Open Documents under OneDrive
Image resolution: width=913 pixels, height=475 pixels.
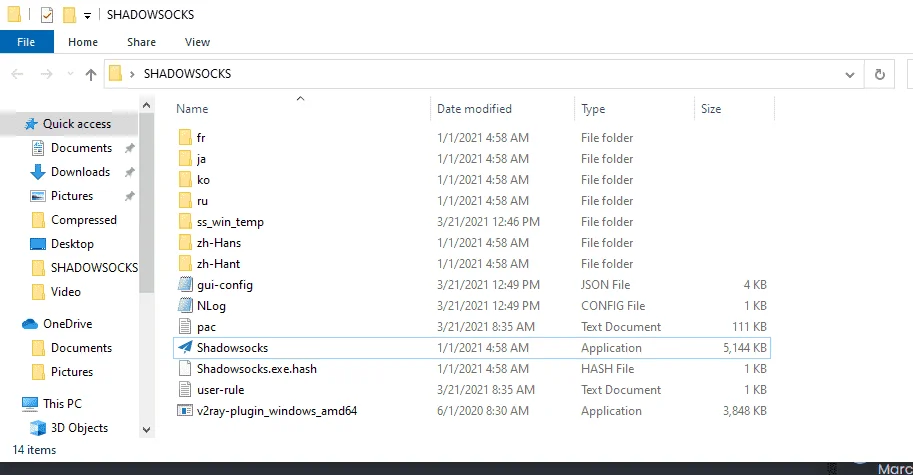[82, 348]
